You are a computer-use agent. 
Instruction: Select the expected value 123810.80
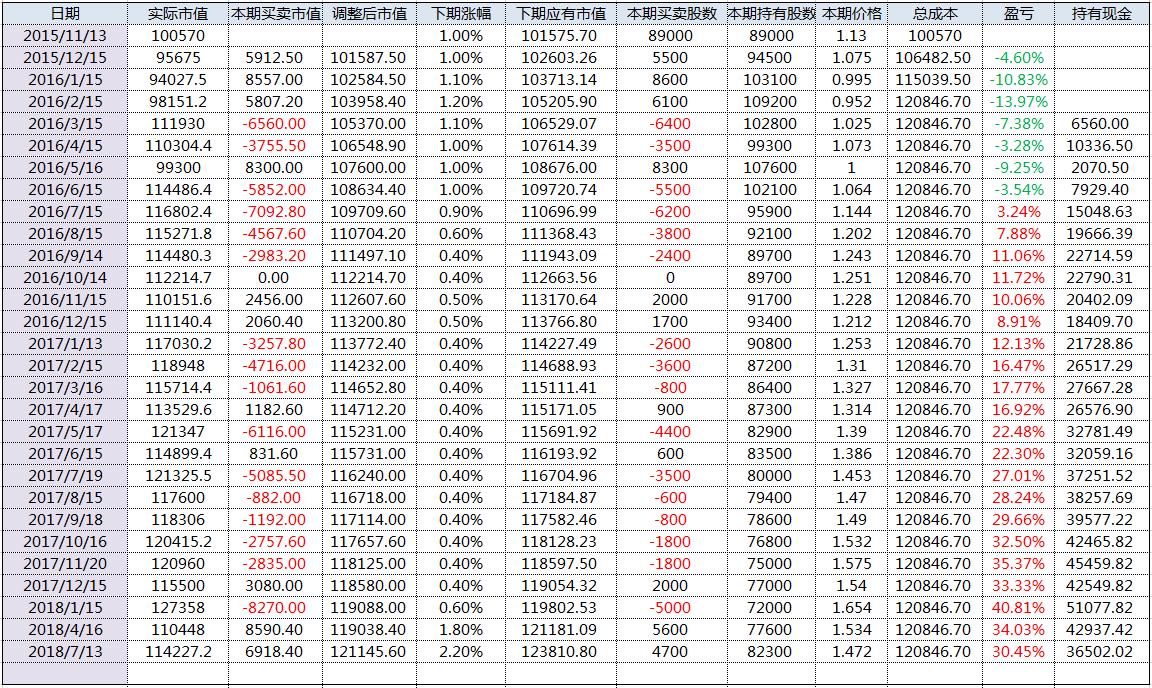[561, 652]
